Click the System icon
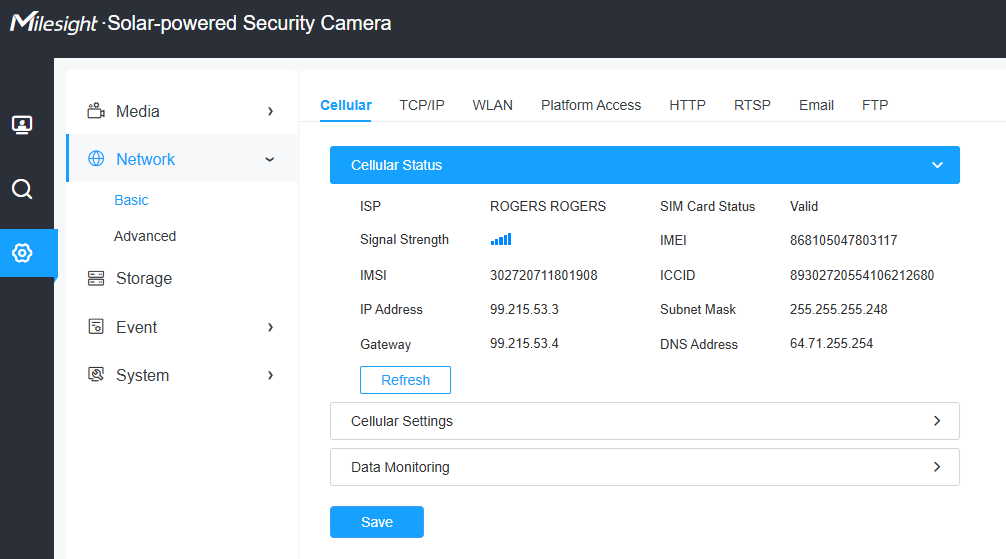The image size is (1006, 559). pyautogui.click(x=96, y=375)
